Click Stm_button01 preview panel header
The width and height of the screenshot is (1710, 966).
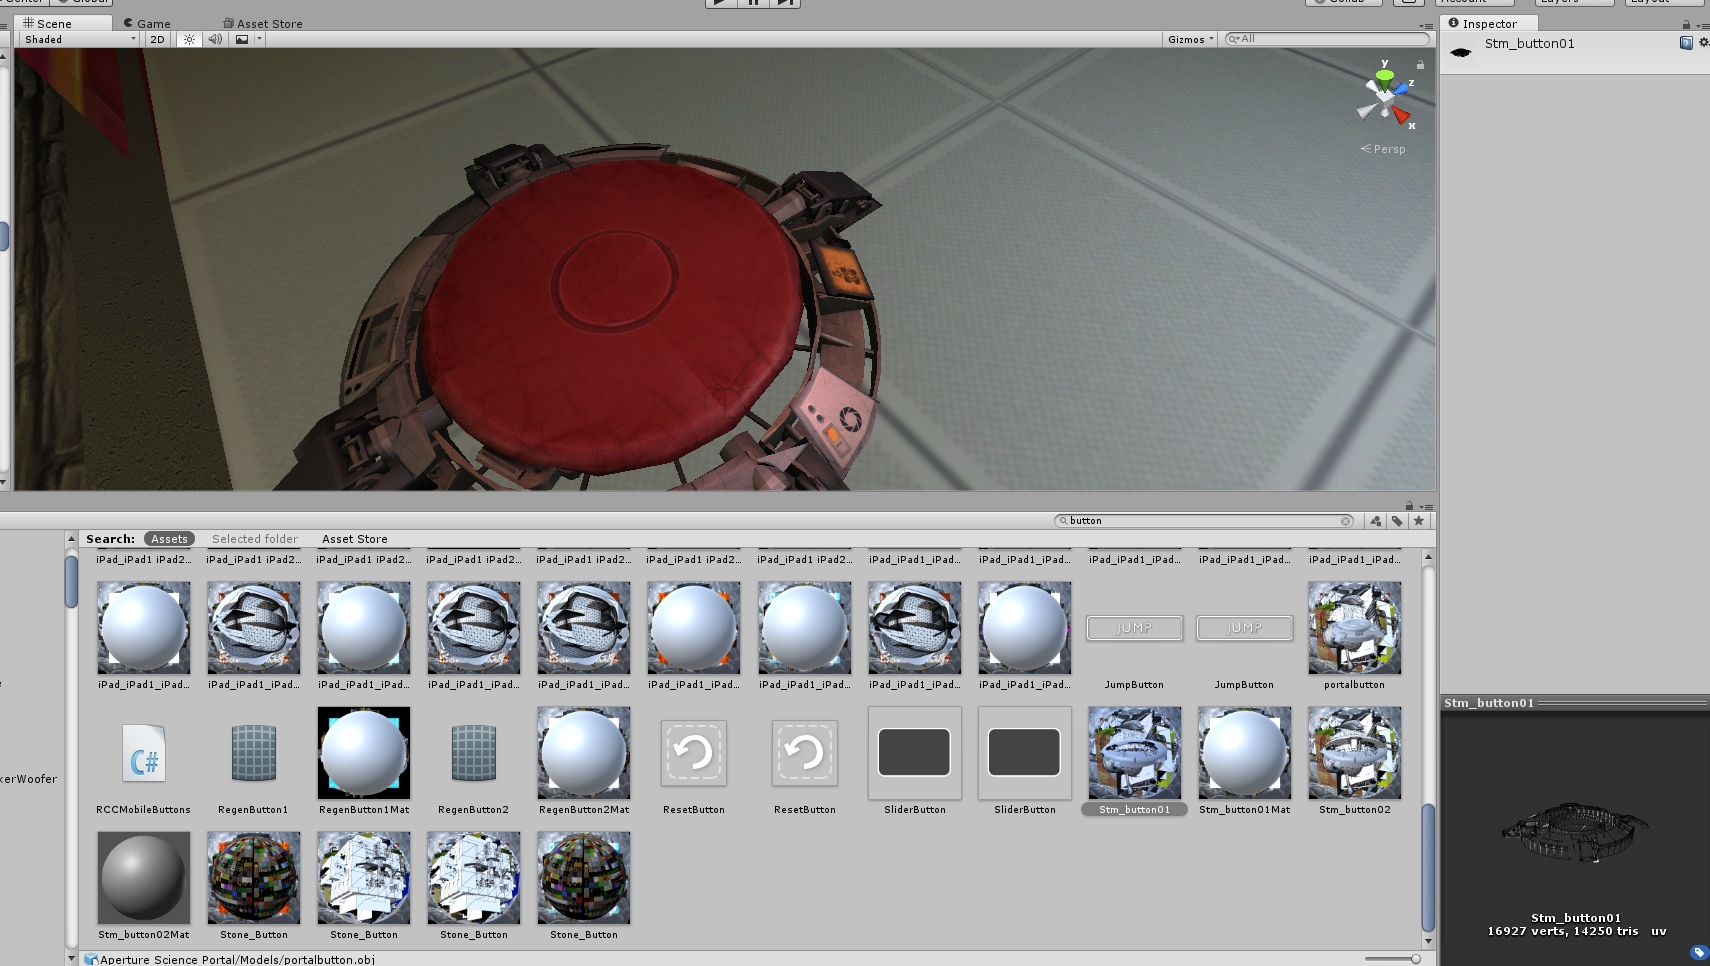(1575, 703)
